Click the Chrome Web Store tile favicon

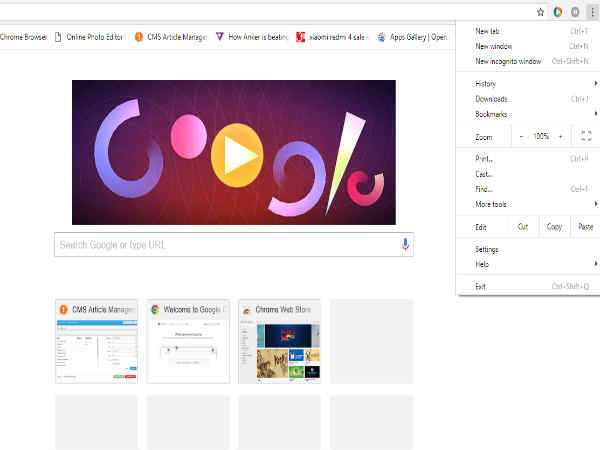coord(247,310)
